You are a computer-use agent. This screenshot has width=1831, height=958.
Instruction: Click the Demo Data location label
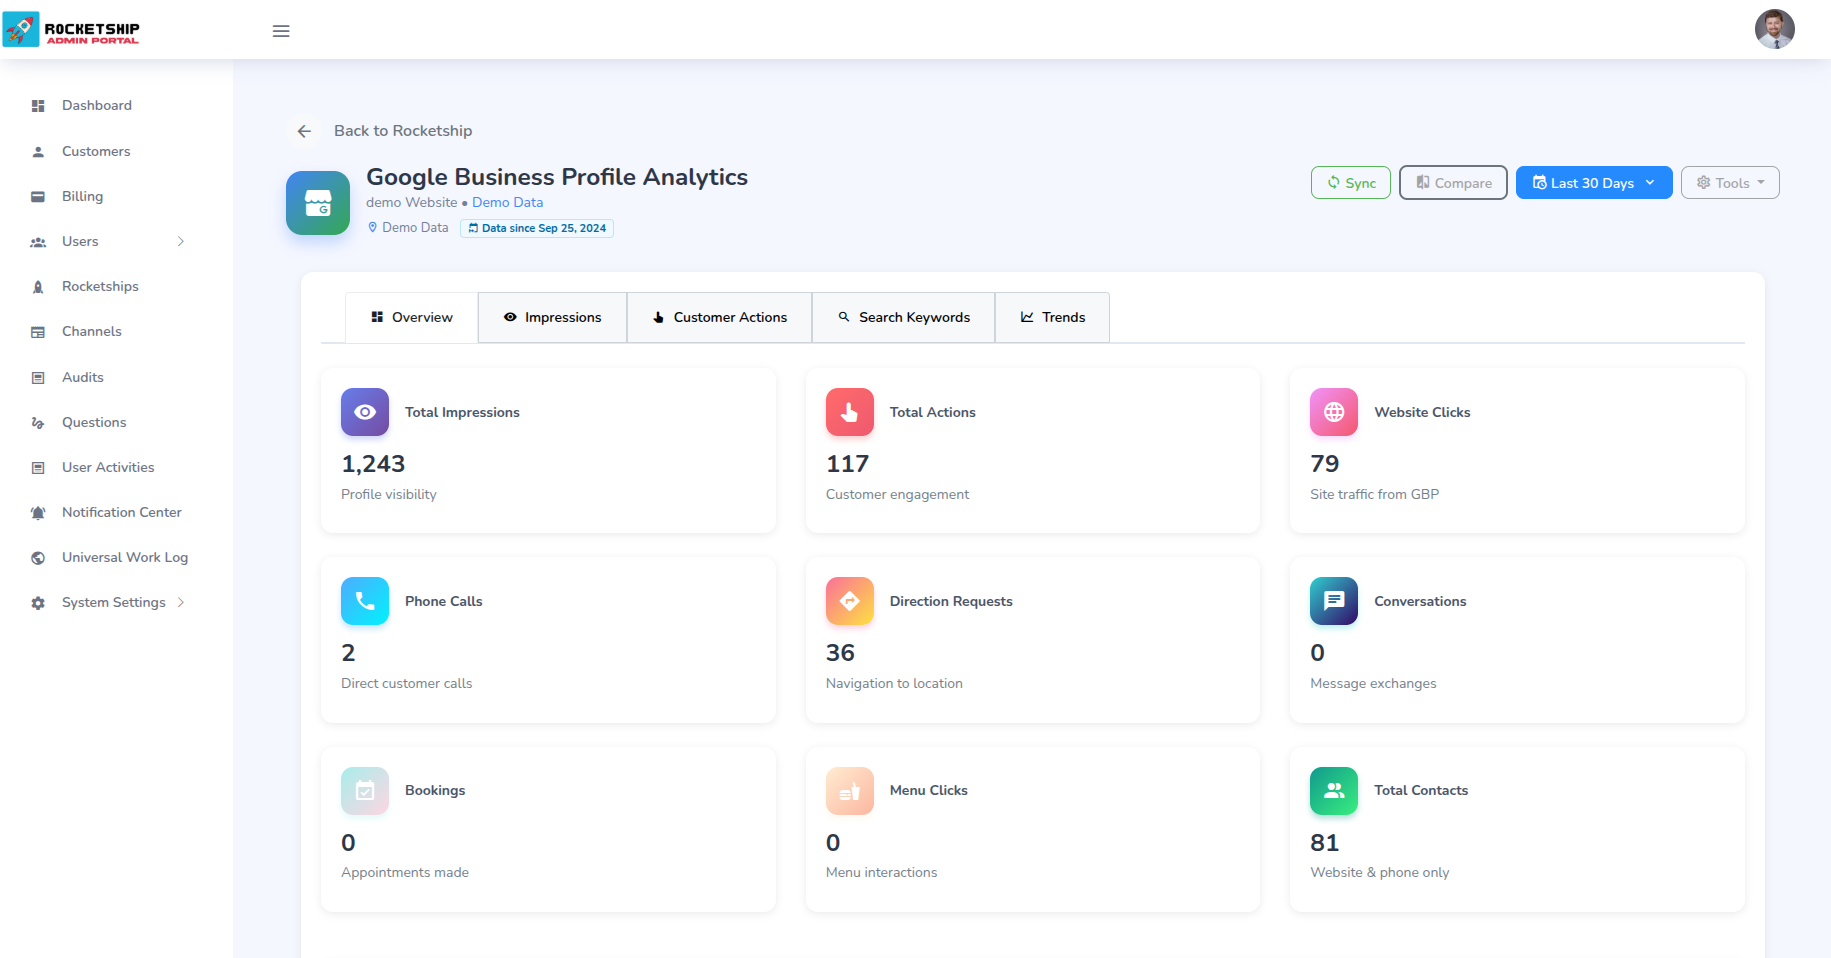pyautogui.click(x=408, y=228)
